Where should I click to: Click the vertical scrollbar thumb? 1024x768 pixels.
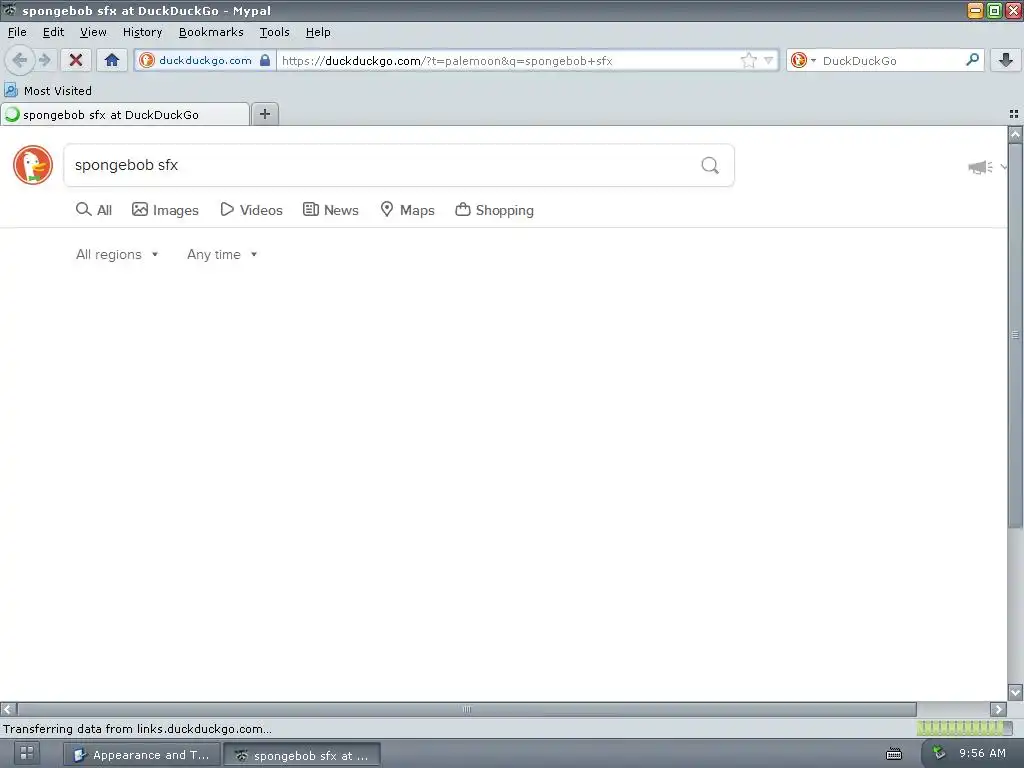click(1015, 336)
